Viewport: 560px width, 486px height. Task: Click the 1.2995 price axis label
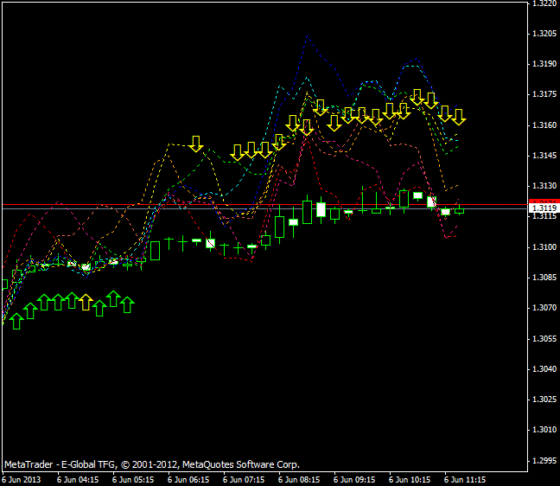545,460
